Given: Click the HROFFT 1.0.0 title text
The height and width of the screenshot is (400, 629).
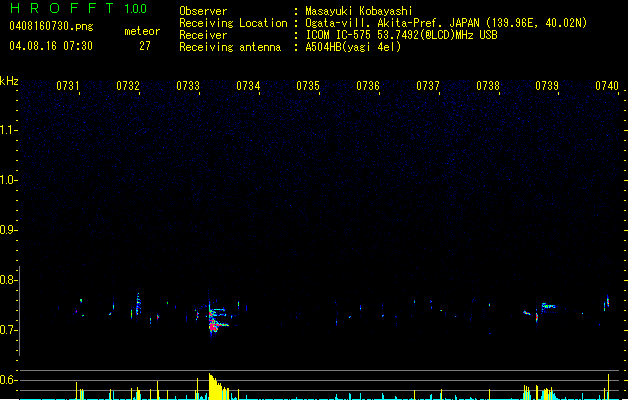Looking at the screenshot, I should pos(79,8).
